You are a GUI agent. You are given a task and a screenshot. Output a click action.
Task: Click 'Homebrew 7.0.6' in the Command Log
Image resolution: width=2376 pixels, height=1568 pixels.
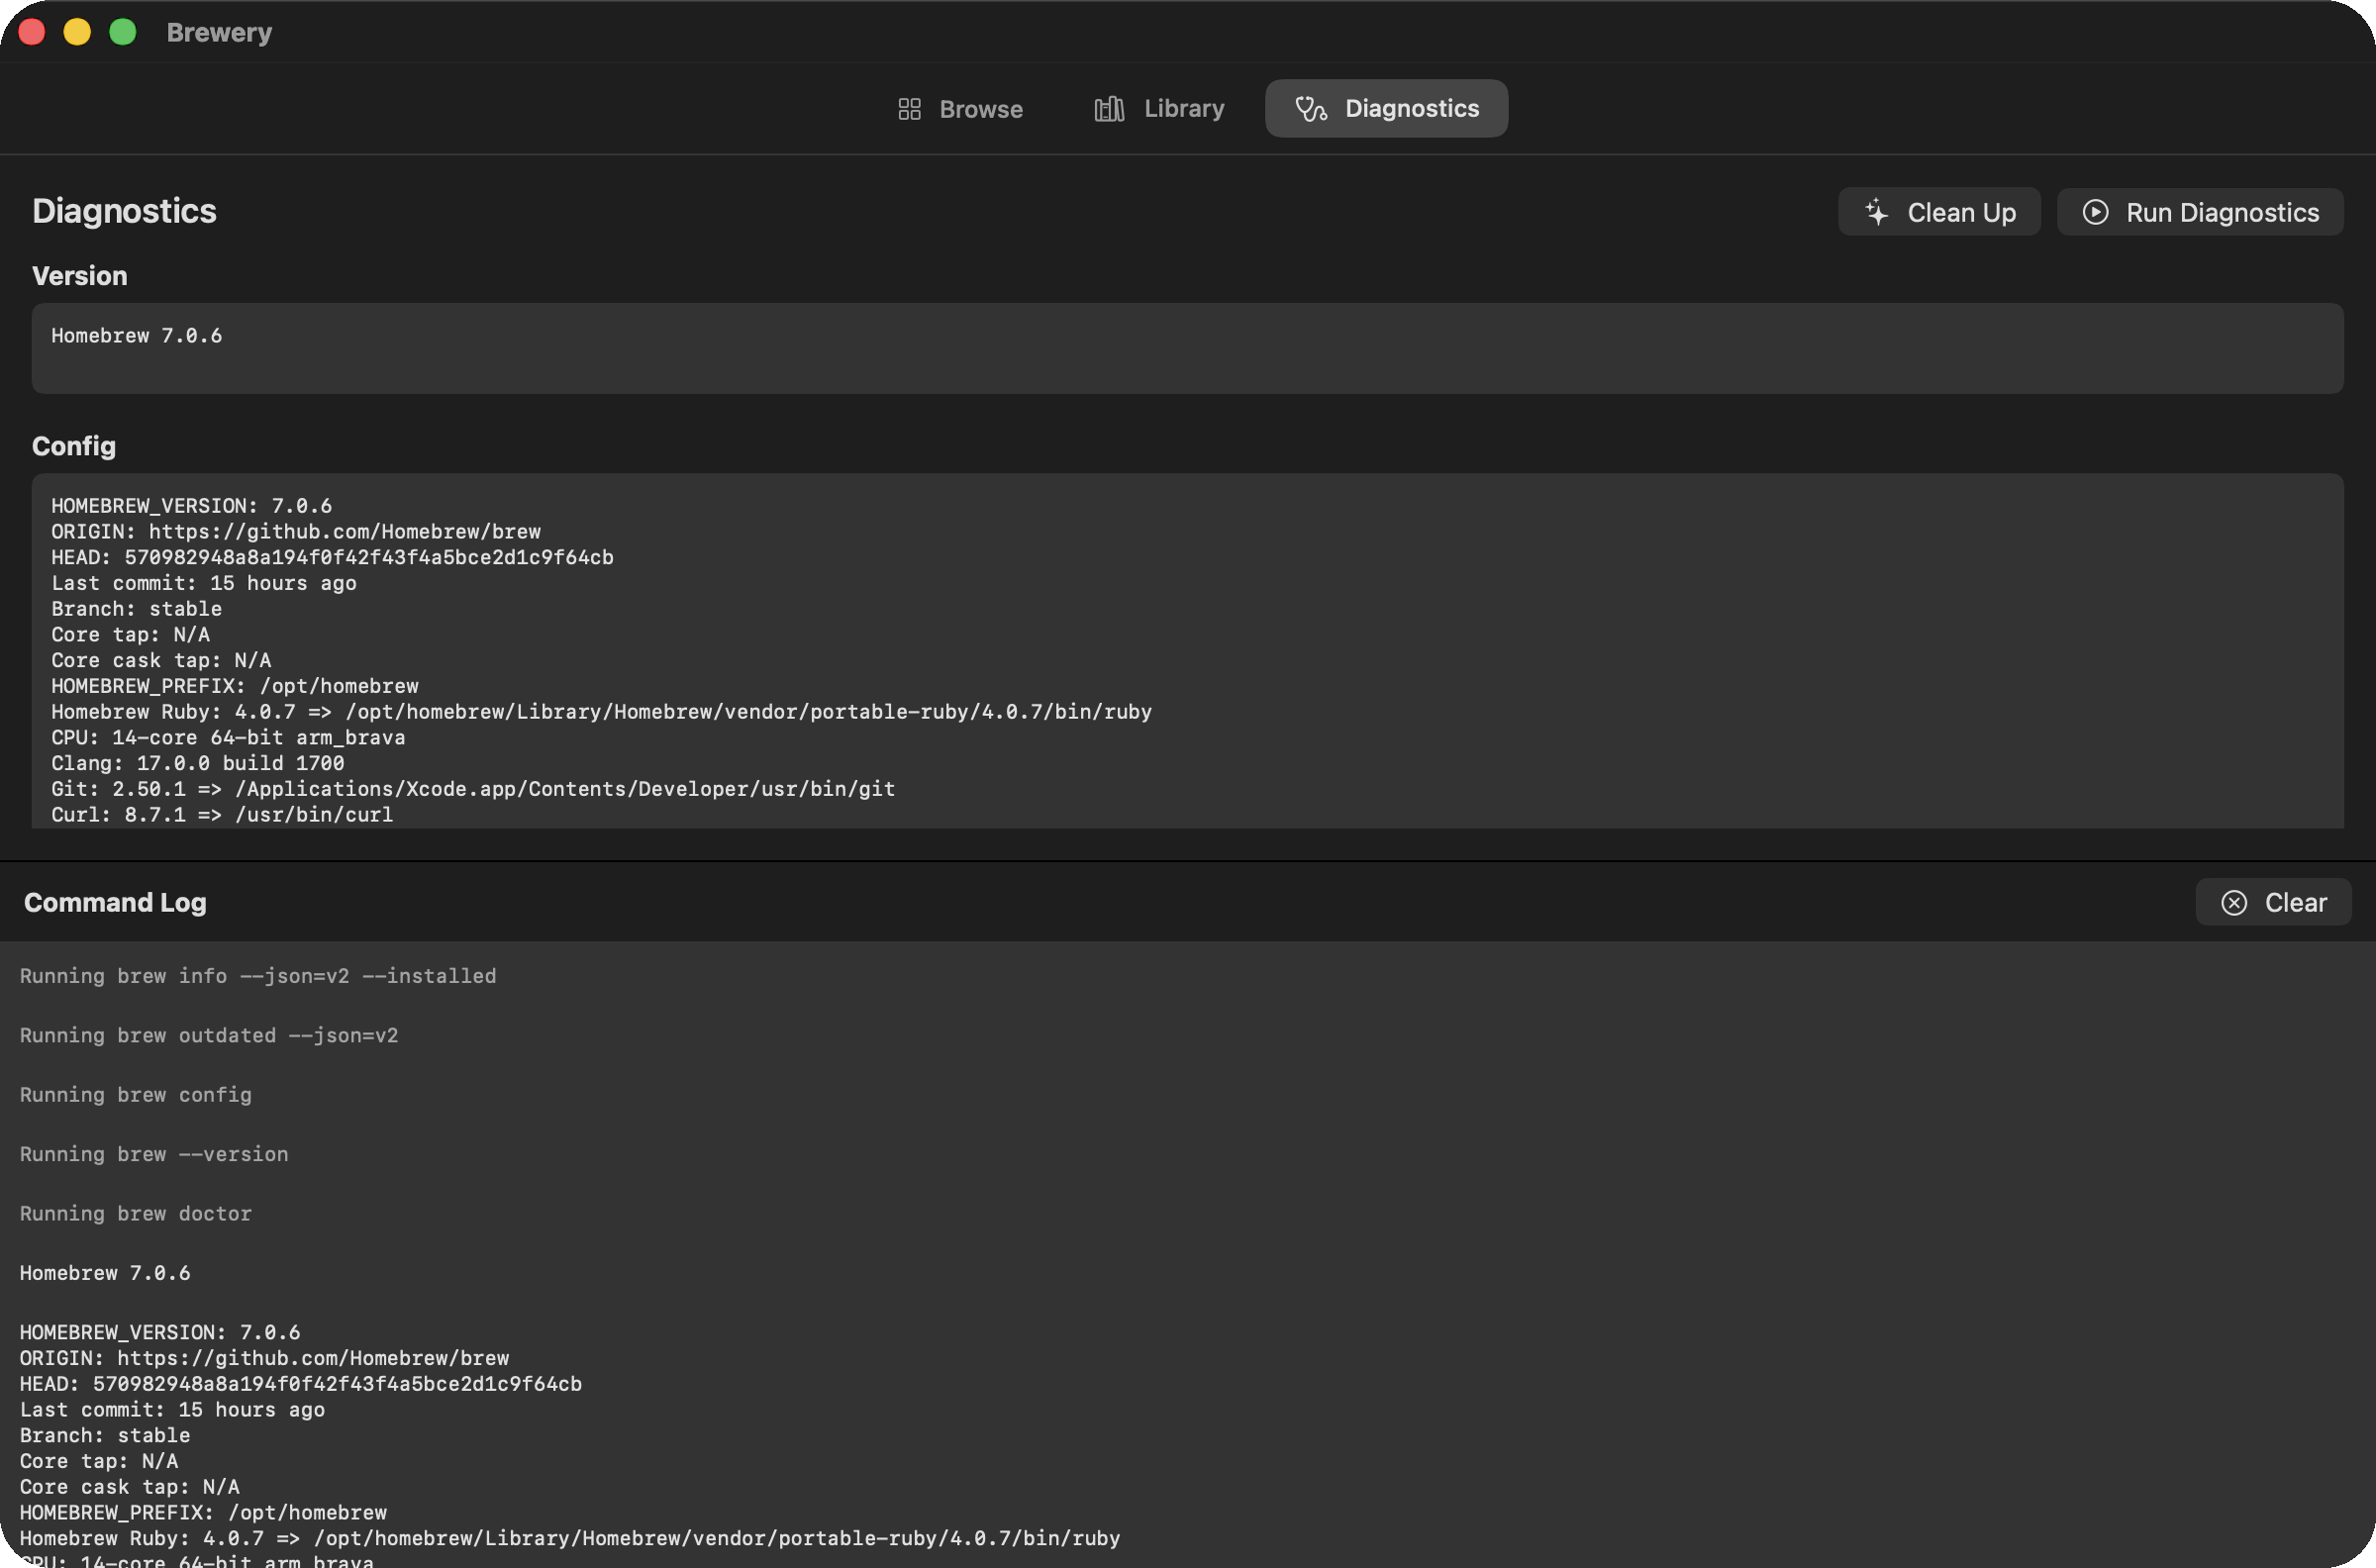coord(105,1273)
